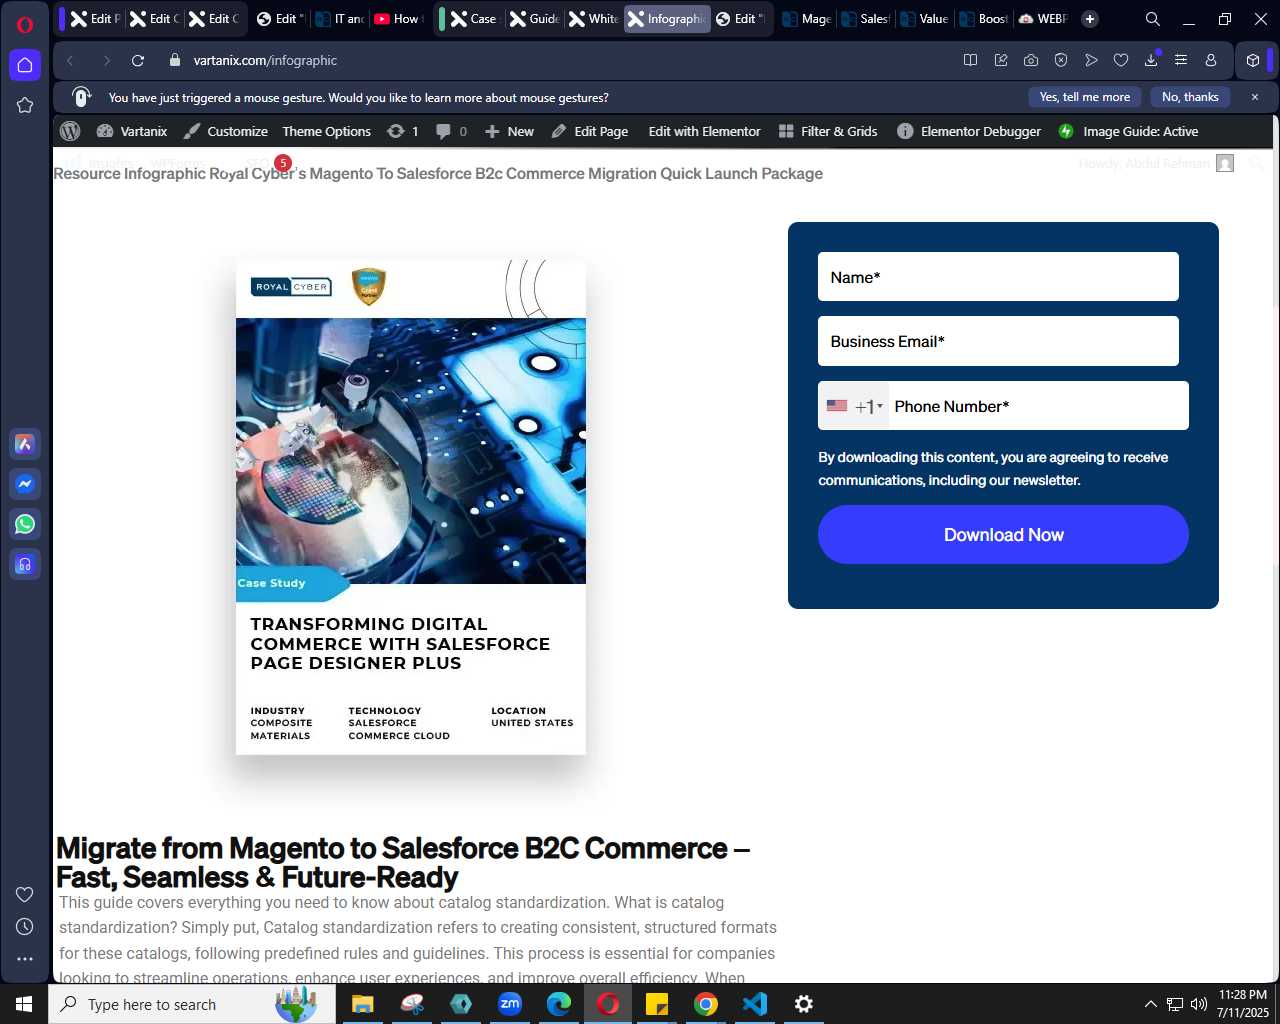The height and width of the screenshot is (1024, 1280).
Task: Open Windows Start menu
Action: click(24, 1004)
